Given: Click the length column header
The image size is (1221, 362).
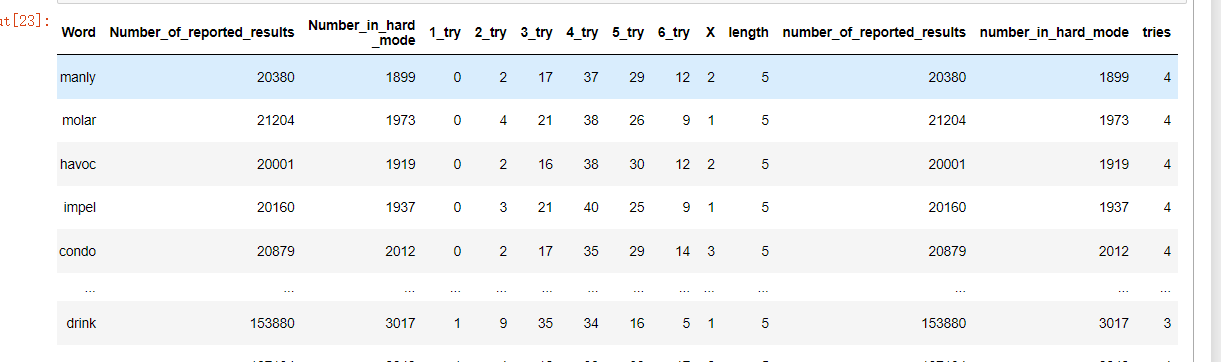Looking at the screenshot, I should tap(749, 33).
